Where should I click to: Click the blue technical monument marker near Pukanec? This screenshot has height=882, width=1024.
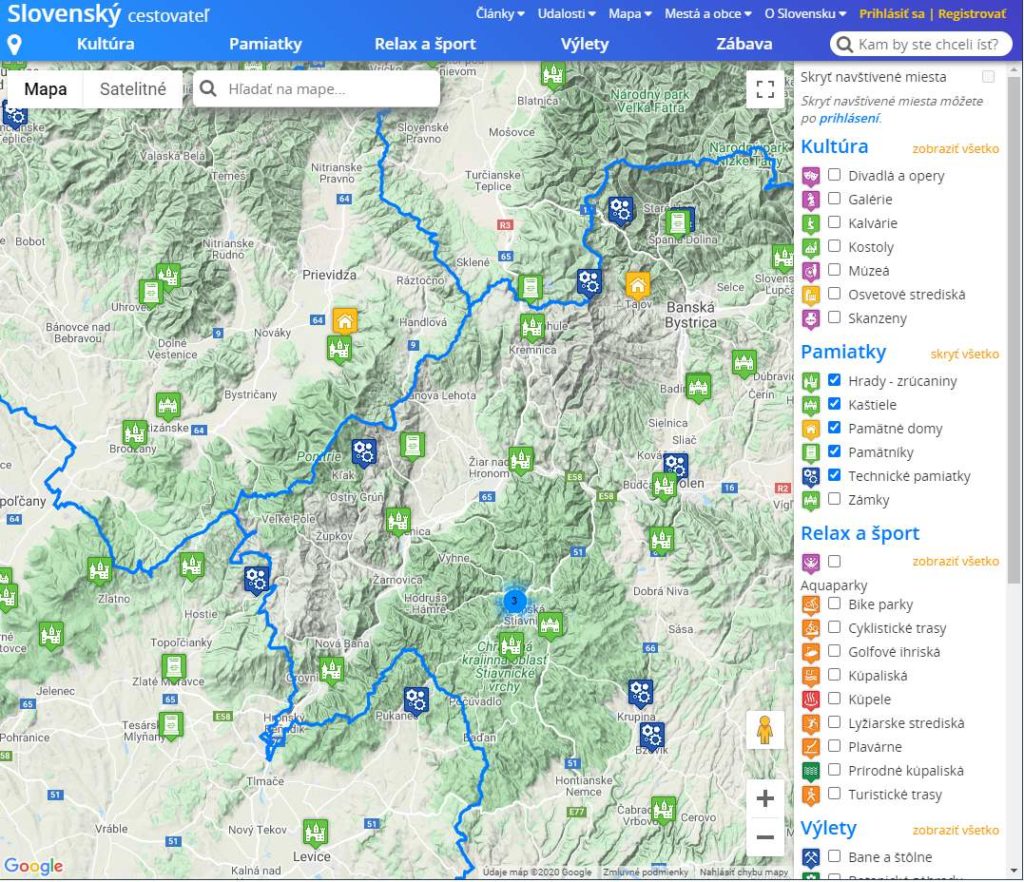coord(416,699)
